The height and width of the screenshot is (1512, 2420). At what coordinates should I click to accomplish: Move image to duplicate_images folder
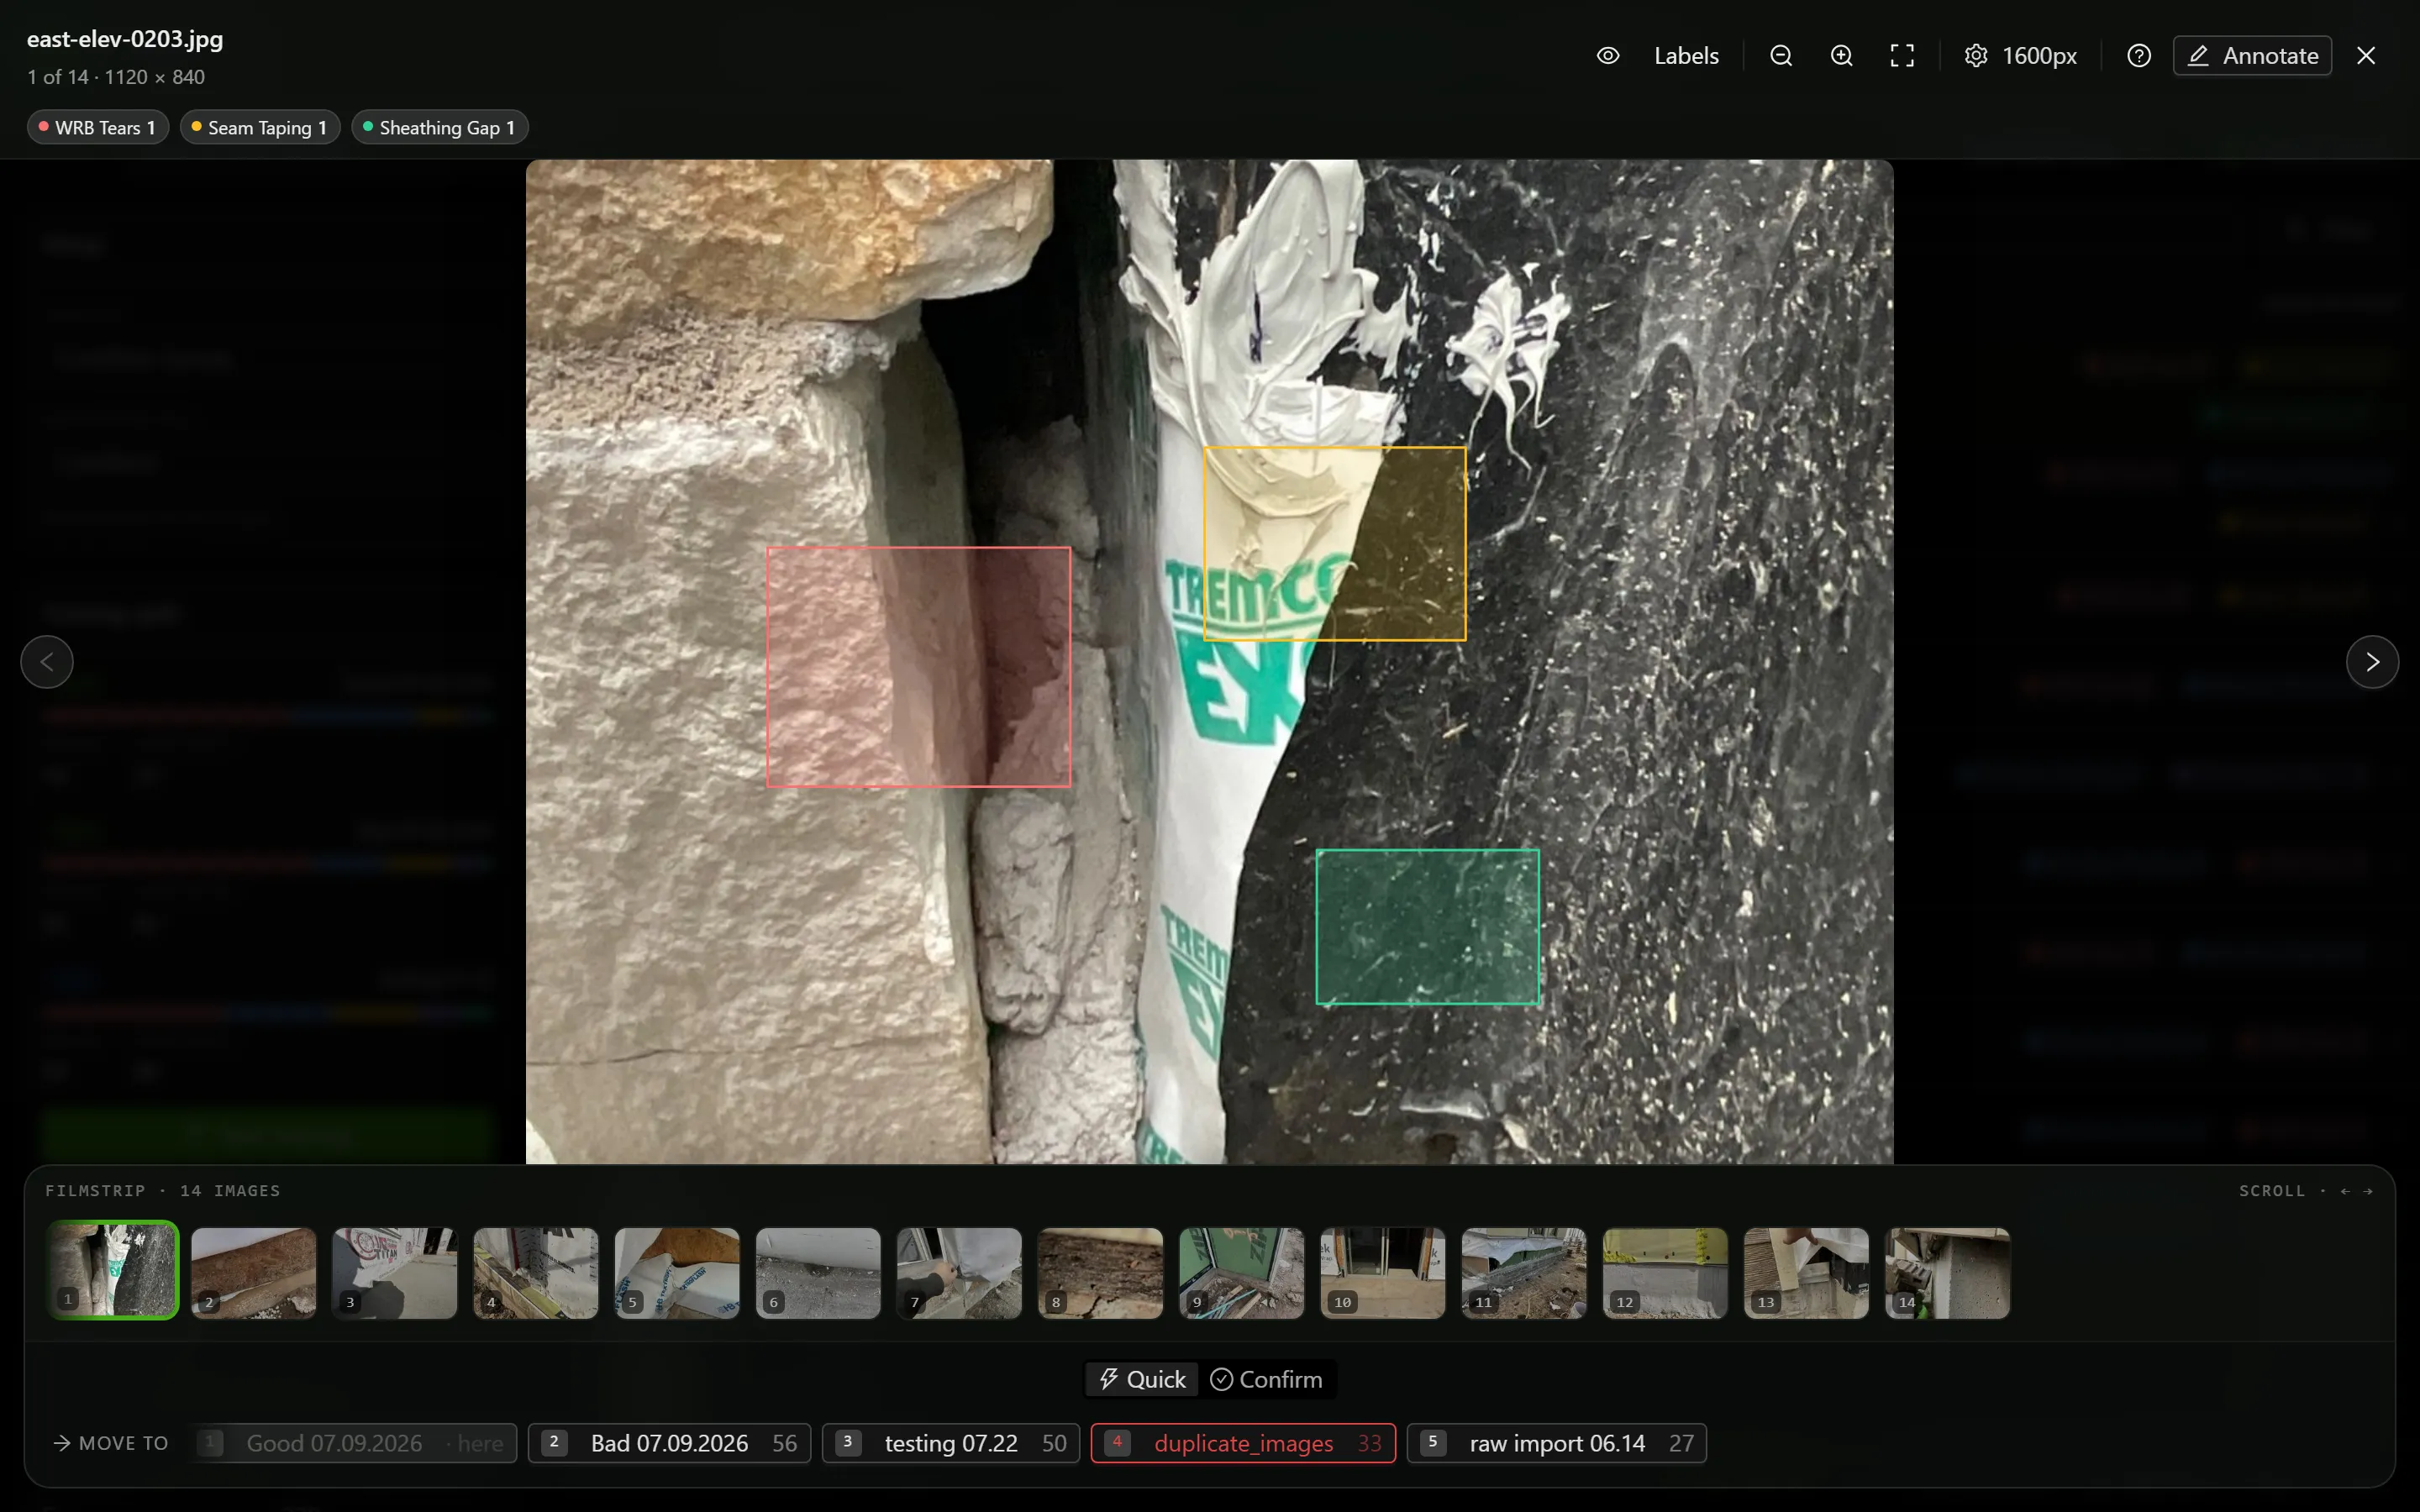[x=1243, y=1443]
